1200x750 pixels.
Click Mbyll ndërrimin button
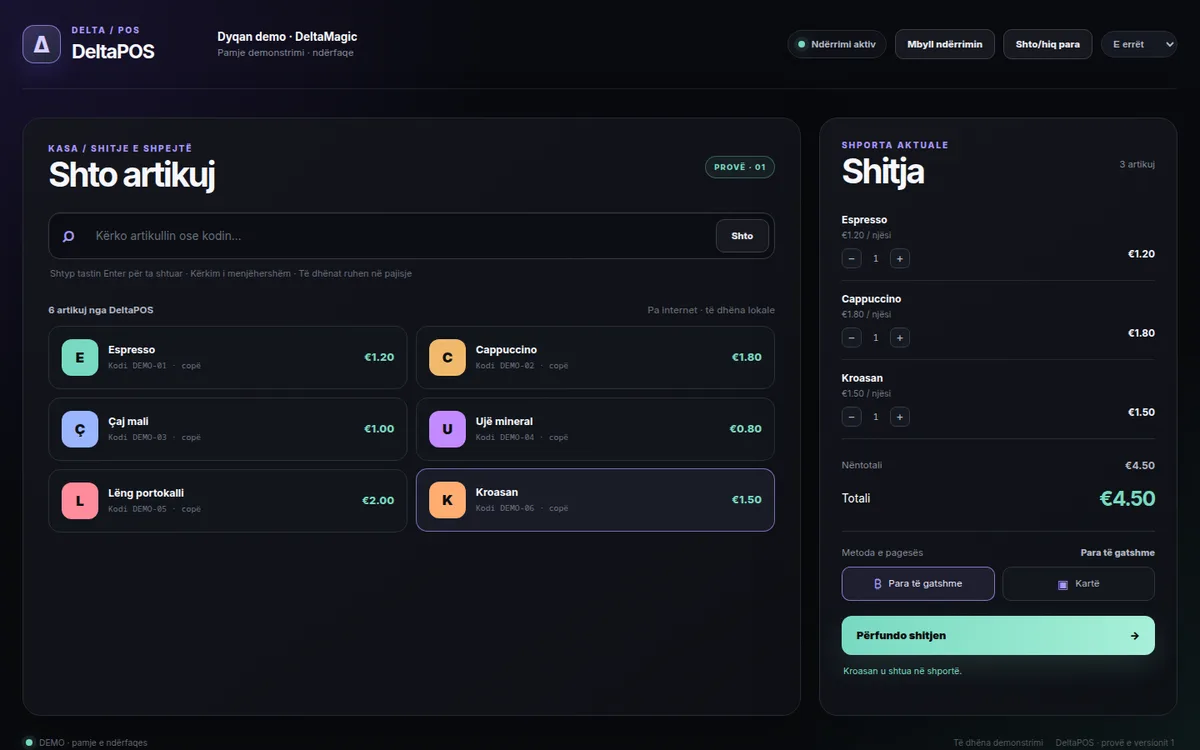pyautogui.click(x=945, y=45)
